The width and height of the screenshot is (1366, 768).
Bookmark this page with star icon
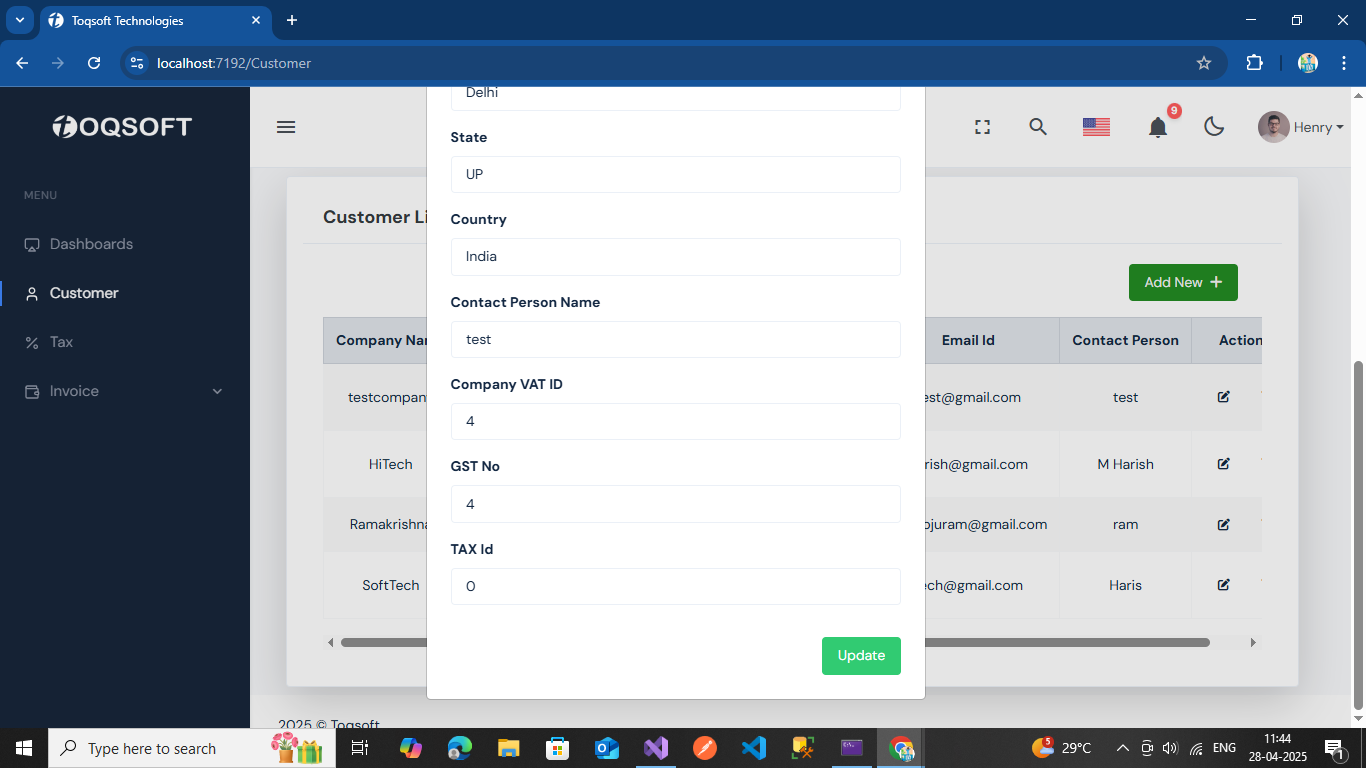pyautogui.click(x=1204, y=63)
